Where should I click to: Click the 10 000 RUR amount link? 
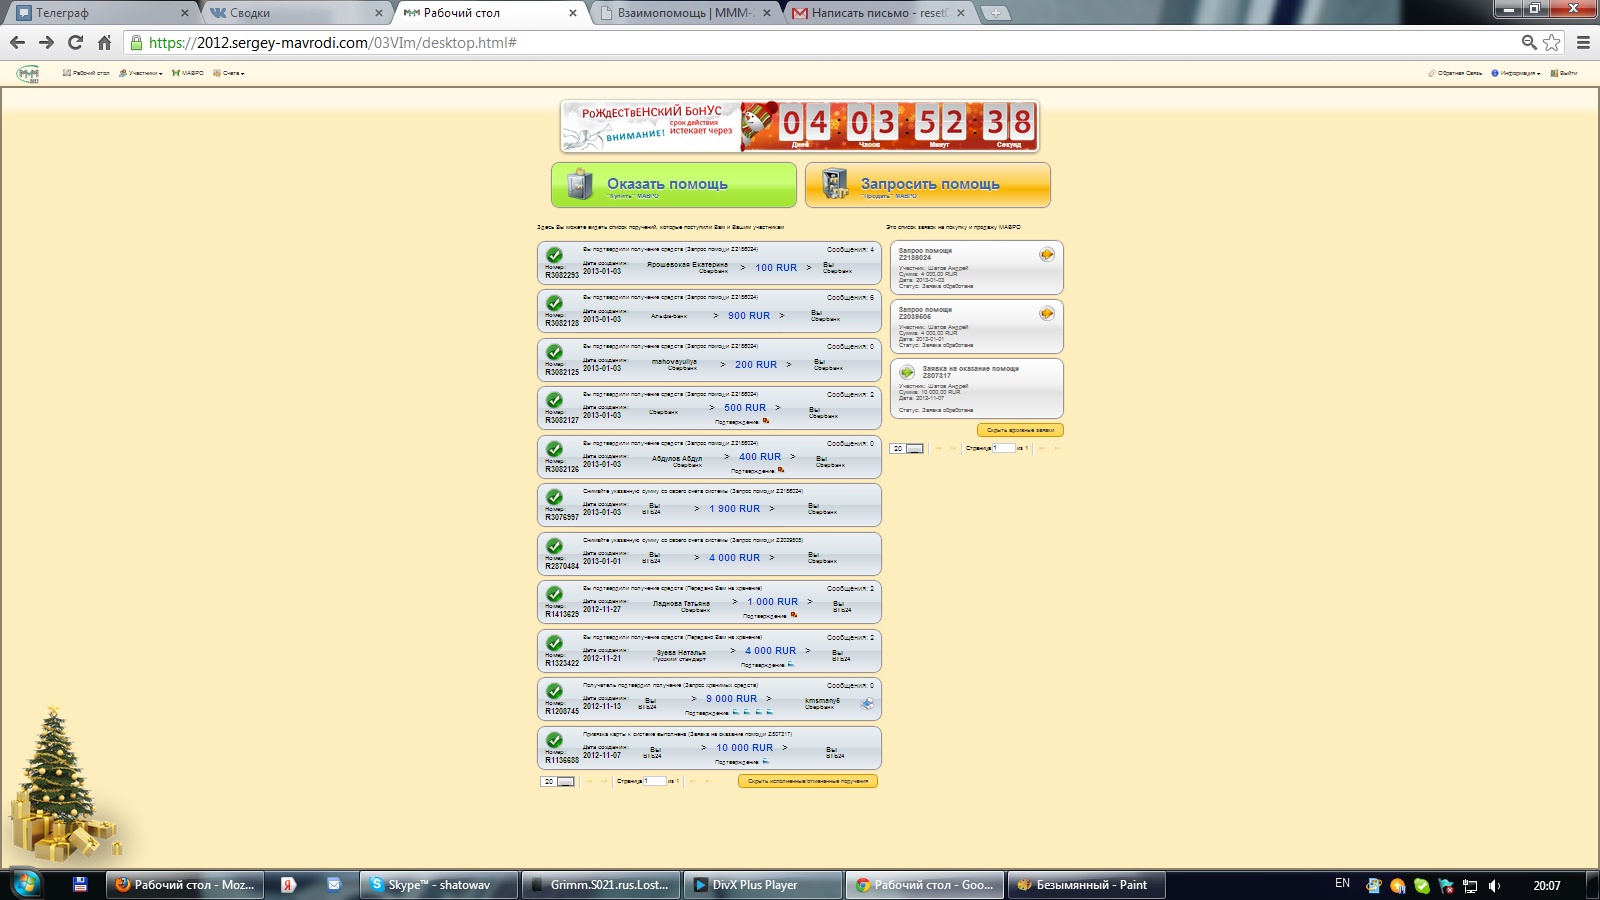tap(745, 748)
